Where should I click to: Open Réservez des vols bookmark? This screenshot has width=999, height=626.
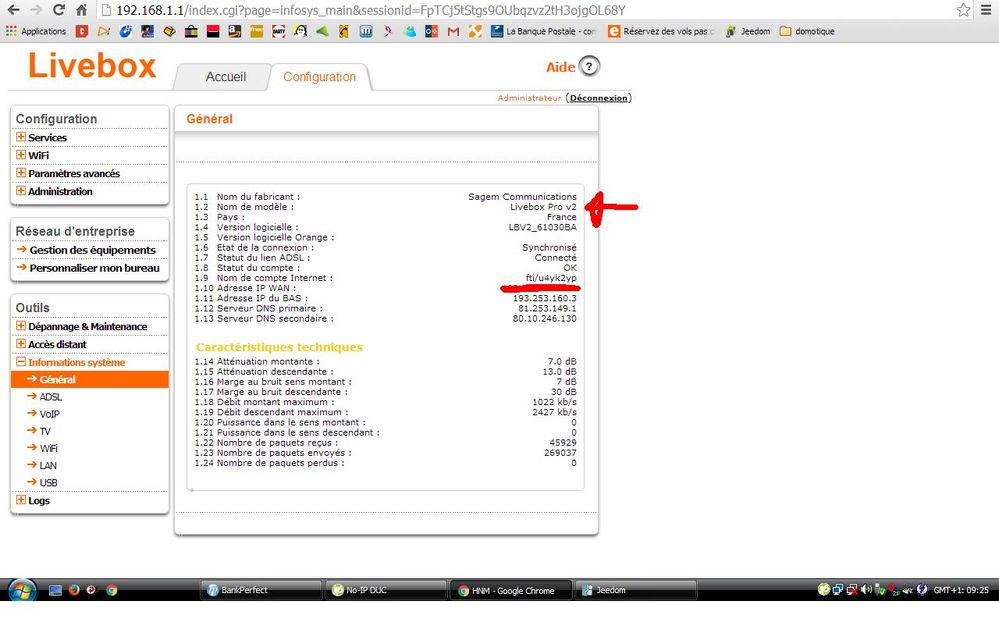coord(661,31)
